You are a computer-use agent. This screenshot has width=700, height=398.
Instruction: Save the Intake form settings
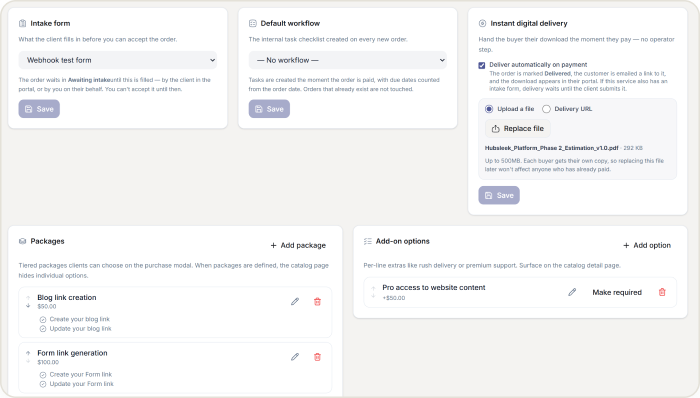click(x=39, y=109)
